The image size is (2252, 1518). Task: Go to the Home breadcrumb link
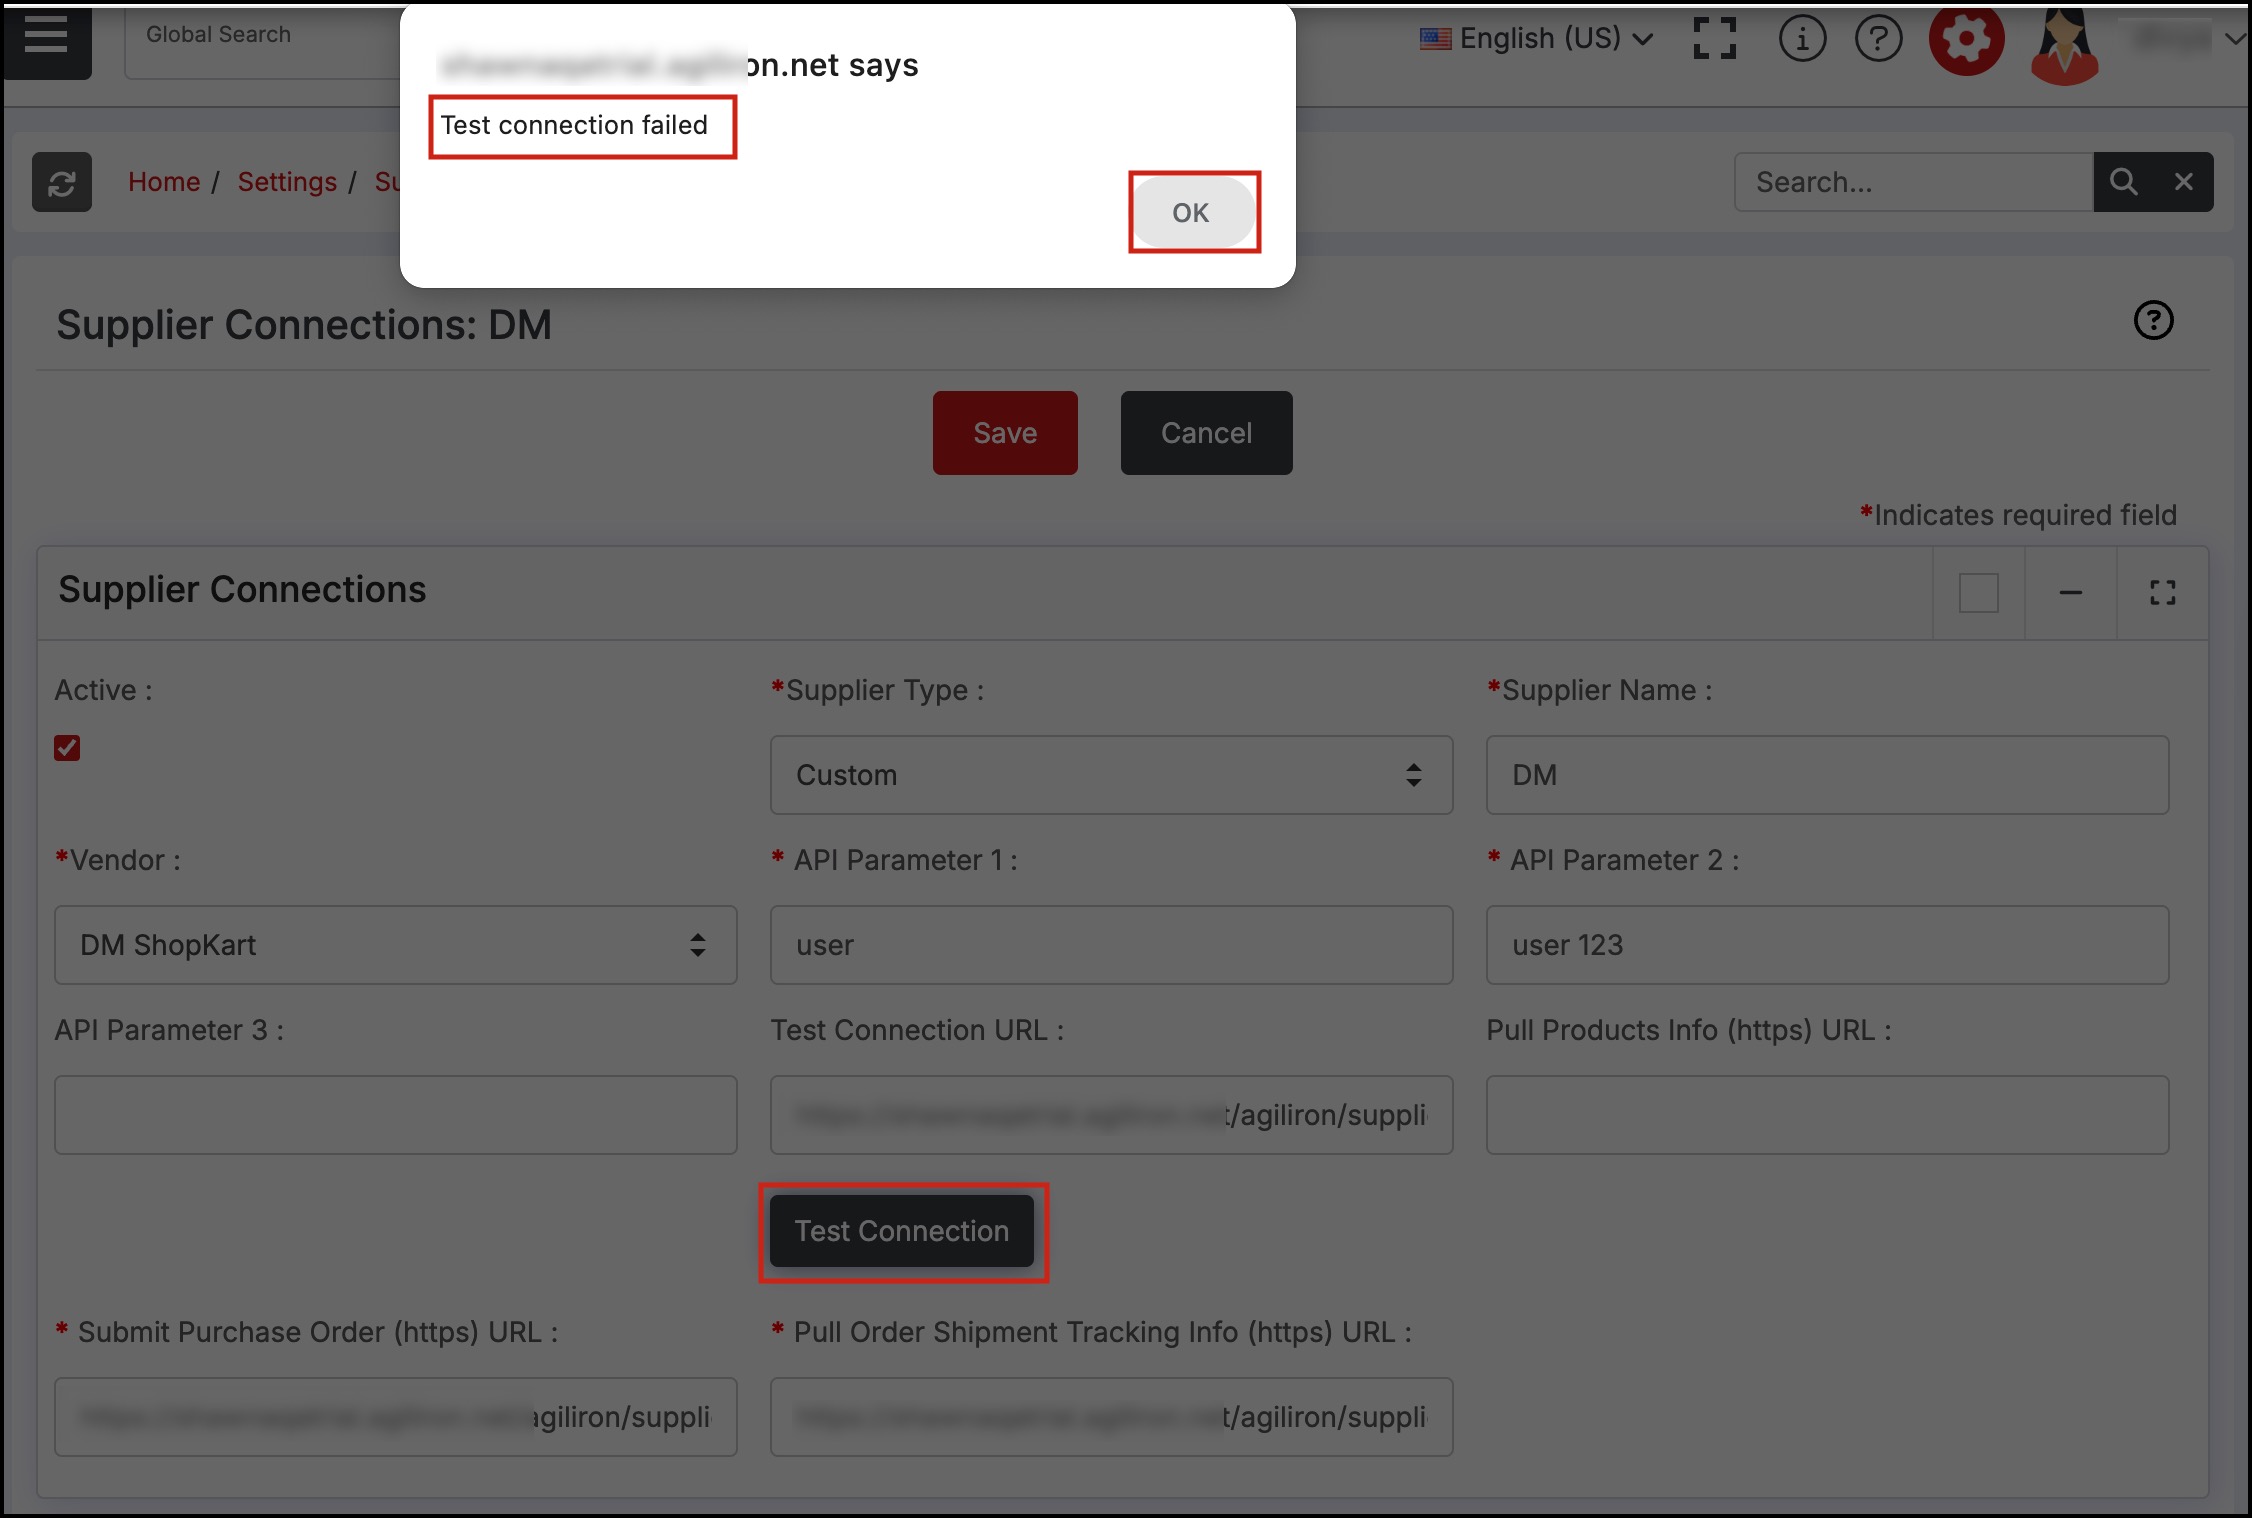[164, 182]
